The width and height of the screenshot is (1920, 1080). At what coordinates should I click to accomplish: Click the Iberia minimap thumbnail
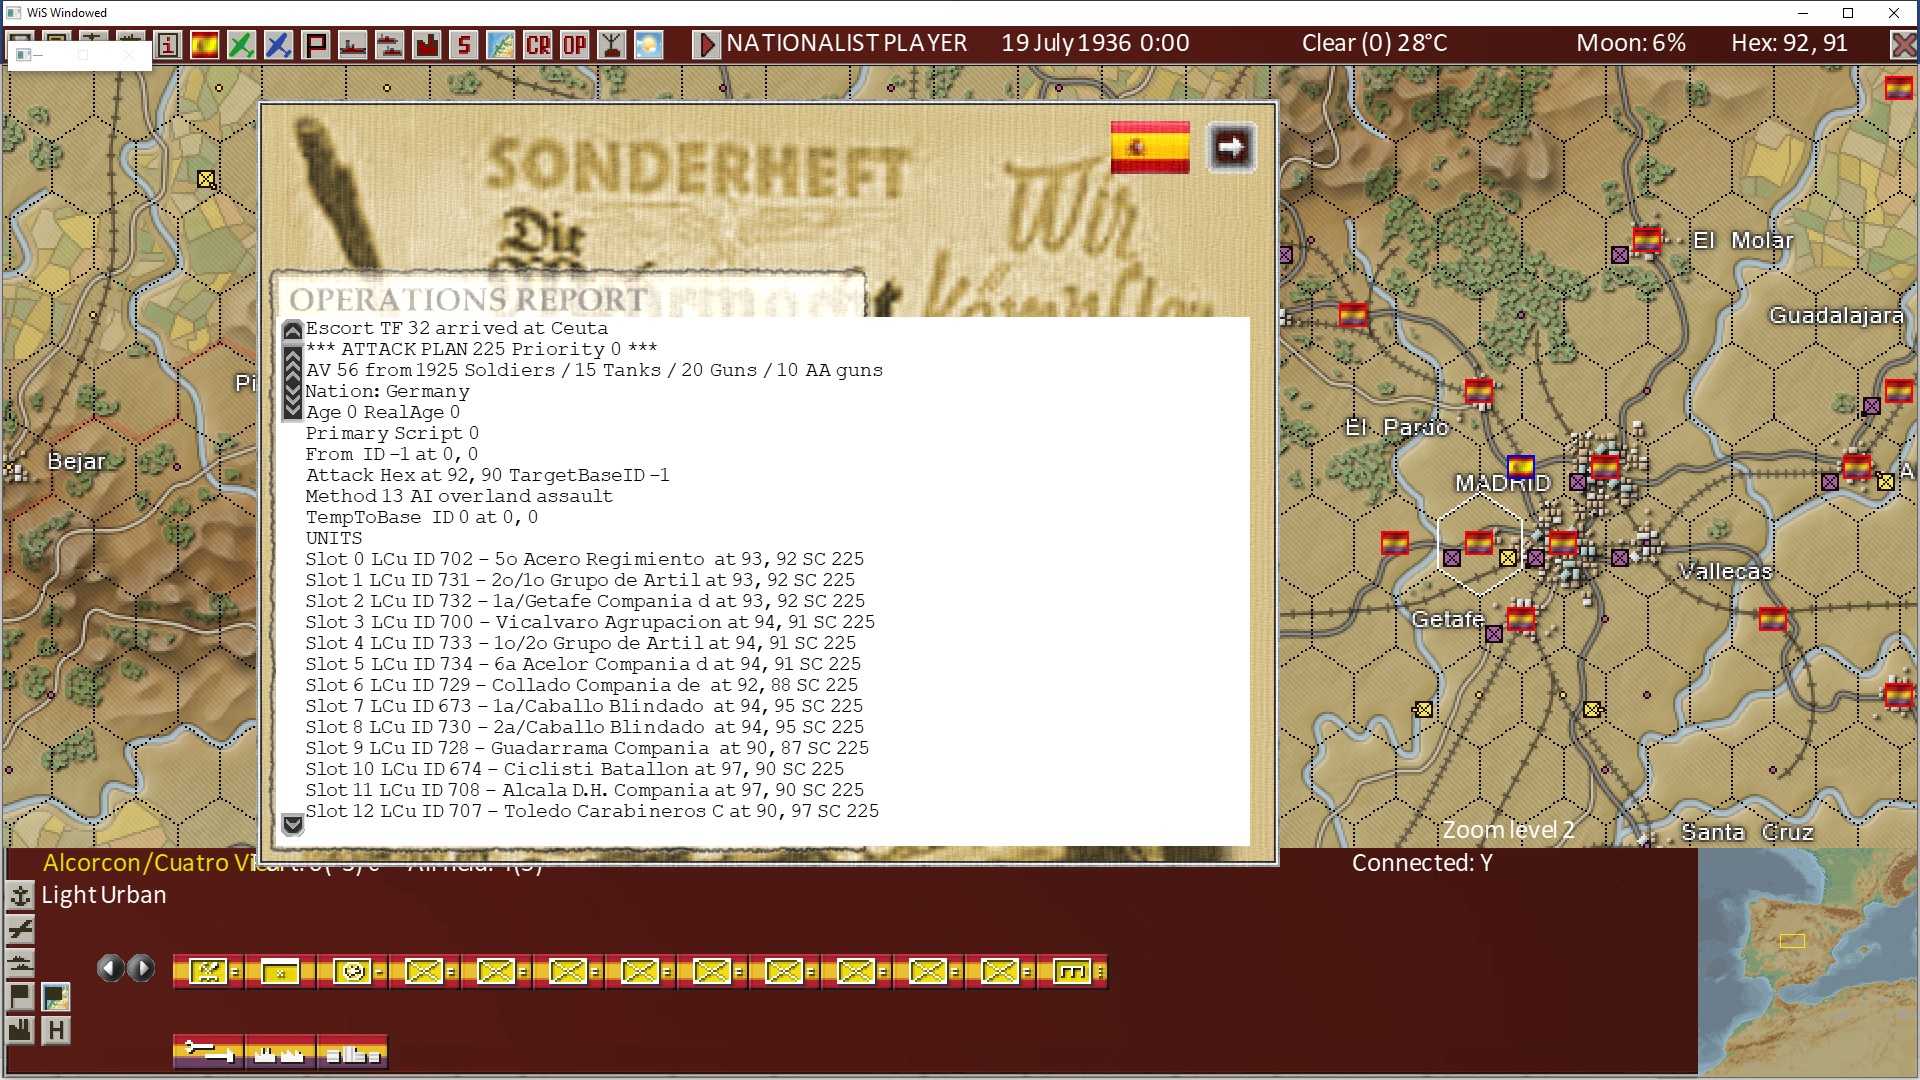1807,962
